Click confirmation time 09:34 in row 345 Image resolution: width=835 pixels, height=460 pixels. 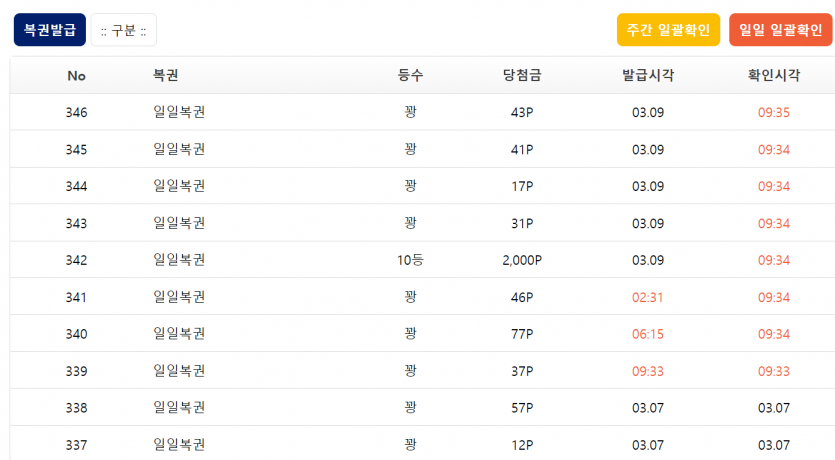(x=774, y=150)
